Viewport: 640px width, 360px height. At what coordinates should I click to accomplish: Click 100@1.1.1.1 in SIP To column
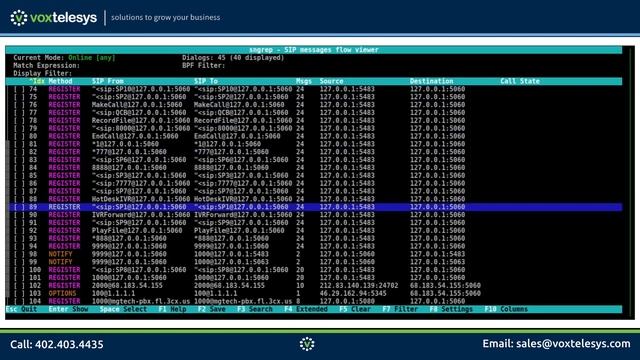pos(216,293)
